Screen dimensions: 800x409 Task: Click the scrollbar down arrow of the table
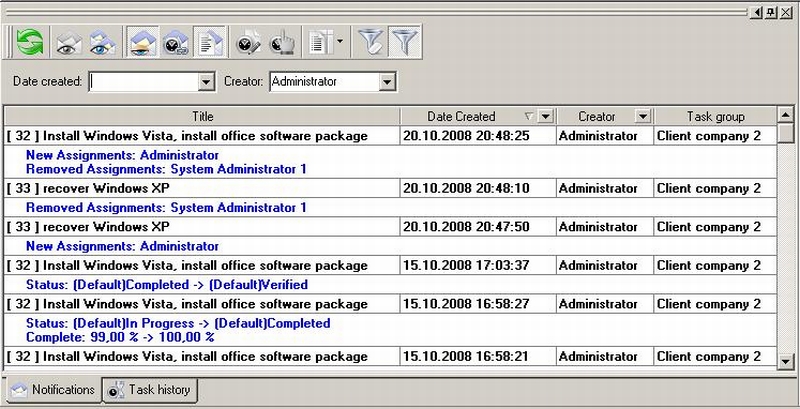point(786,361)
